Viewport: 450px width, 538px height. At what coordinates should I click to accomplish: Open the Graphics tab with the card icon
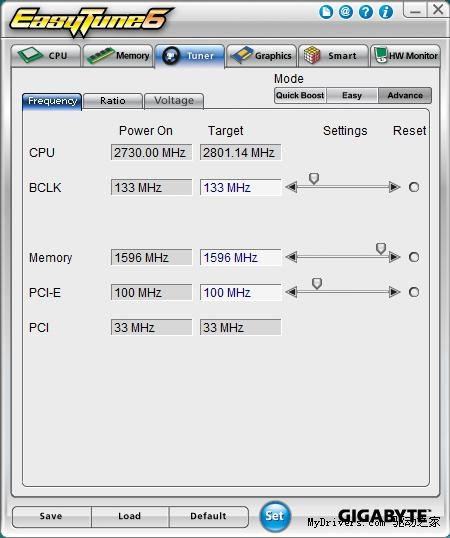pos(262,56)
